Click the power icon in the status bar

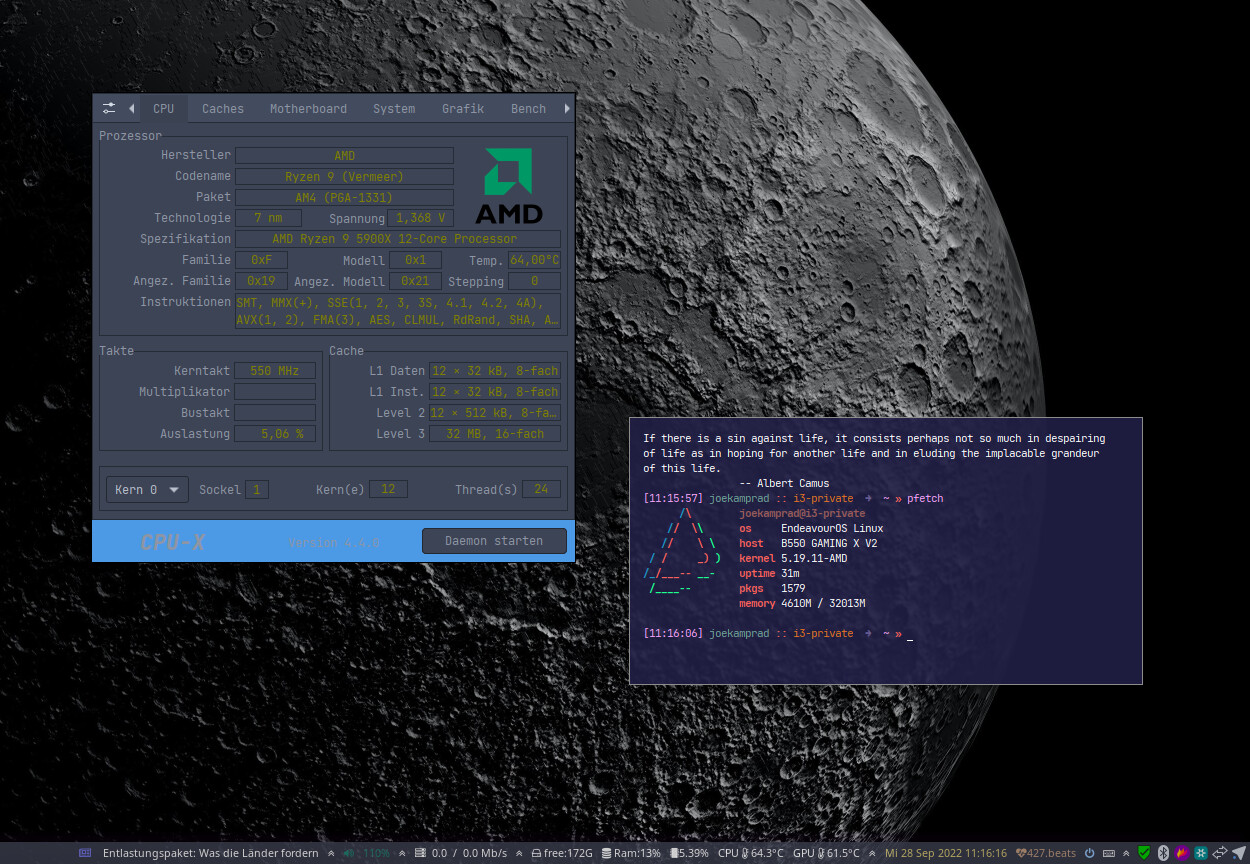[x=1089, y=853]
